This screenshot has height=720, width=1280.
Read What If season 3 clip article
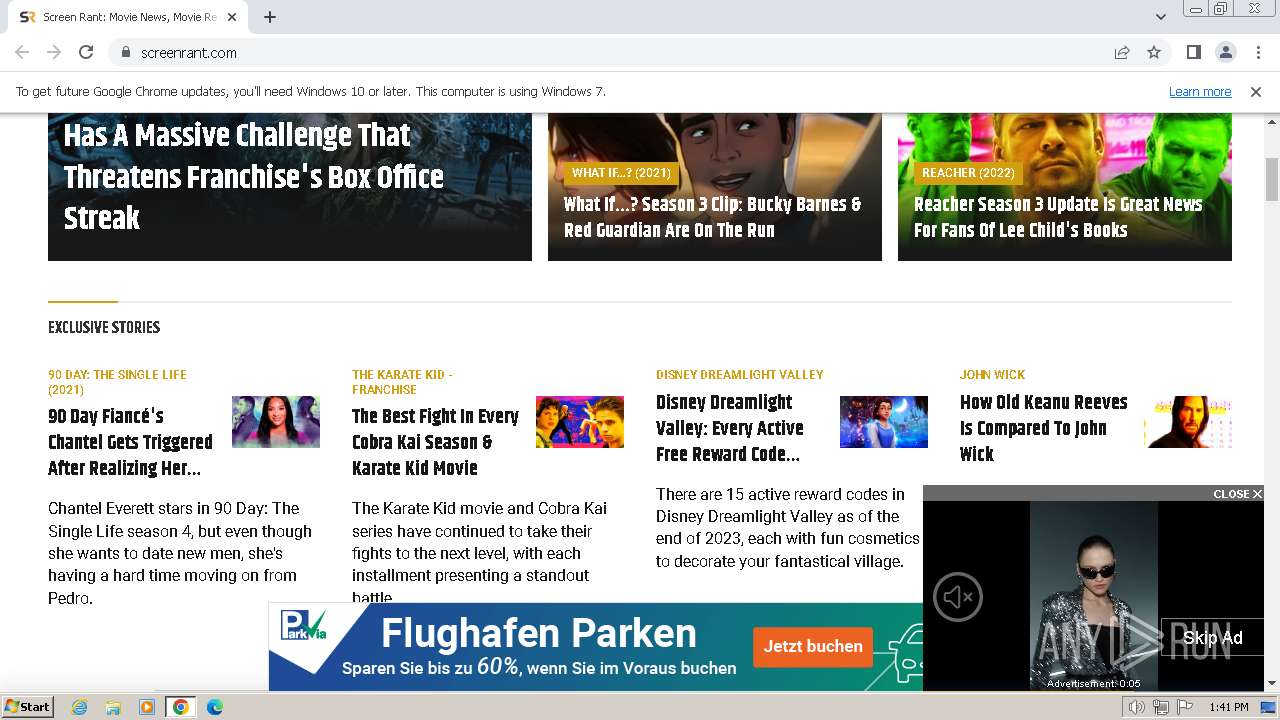click(x=713, y=217)
